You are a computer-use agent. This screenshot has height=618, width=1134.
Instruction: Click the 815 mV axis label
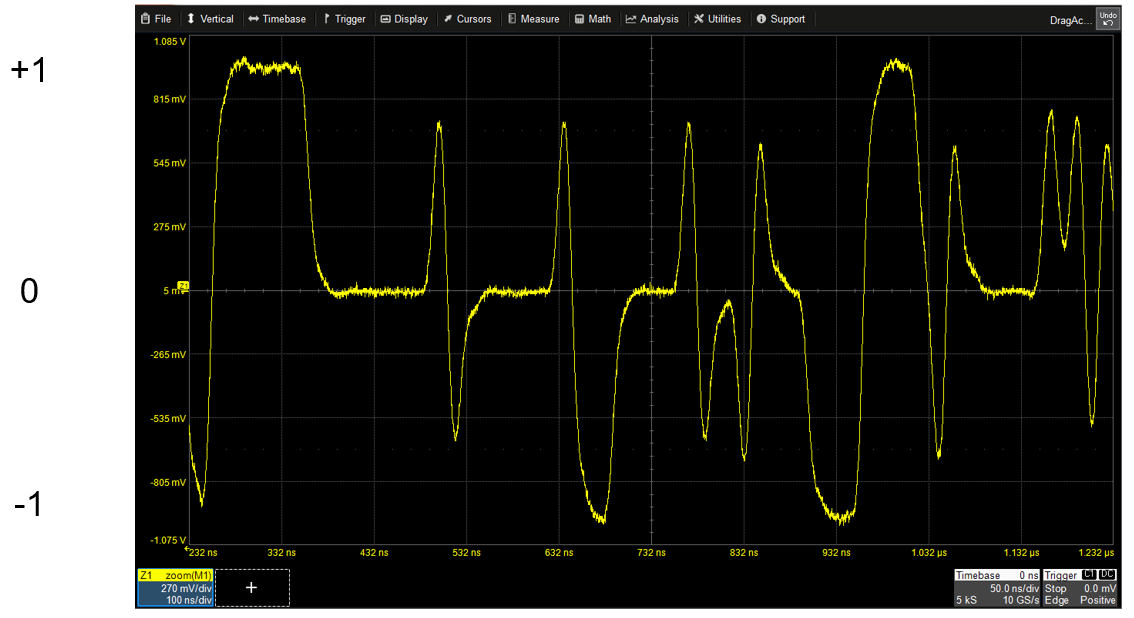[169, 99]
